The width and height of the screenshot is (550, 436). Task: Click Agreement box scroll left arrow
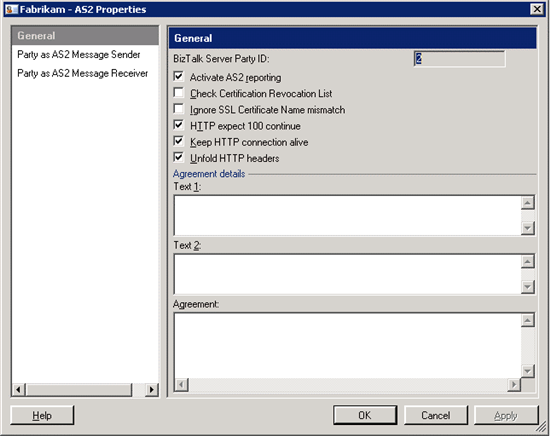(x=181, y=385)
